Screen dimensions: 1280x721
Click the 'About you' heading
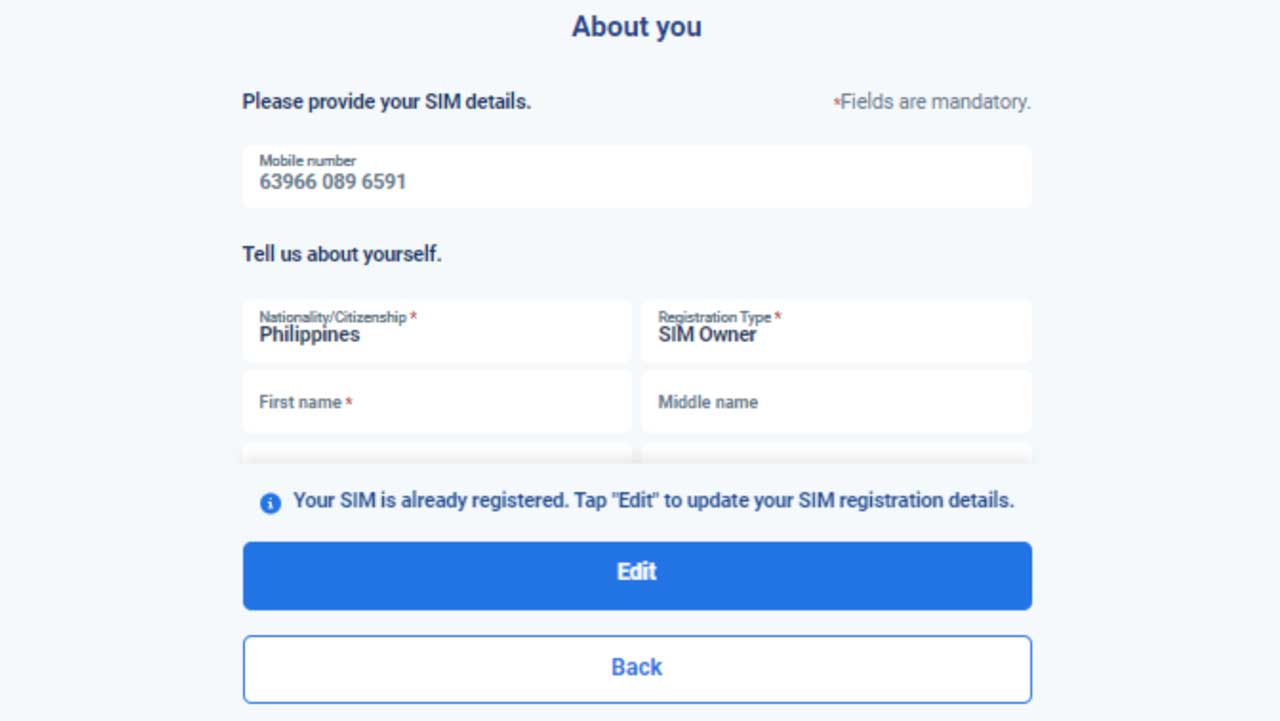637,26
